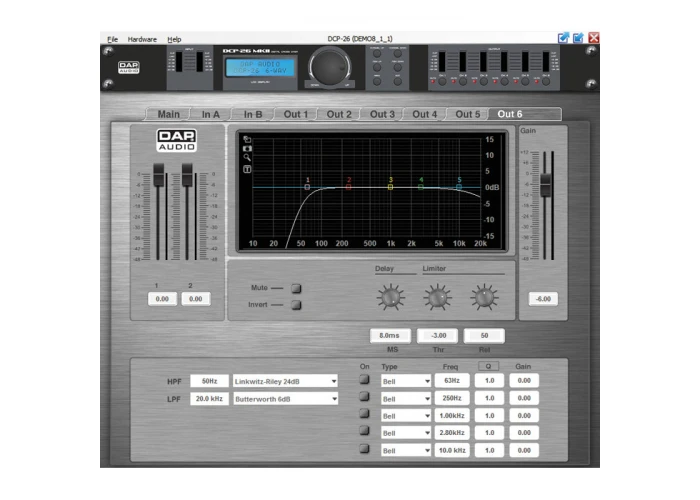The width and height of the screenshot is (700, 500).
Task: Click the Ch 6 round button on hardware outputs
Action: coord(546,82)
